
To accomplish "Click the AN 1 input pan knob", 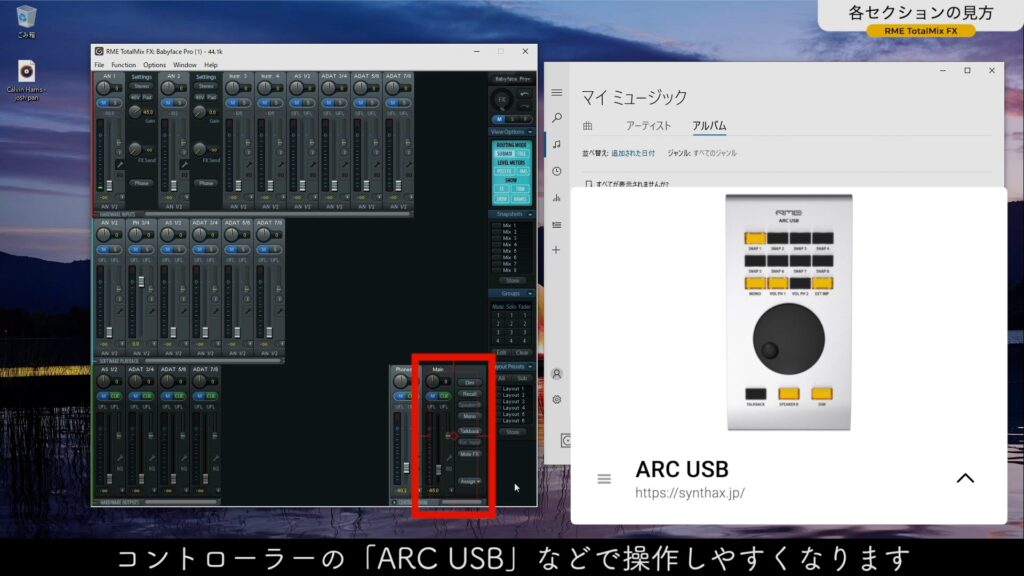I will (104, 88).
